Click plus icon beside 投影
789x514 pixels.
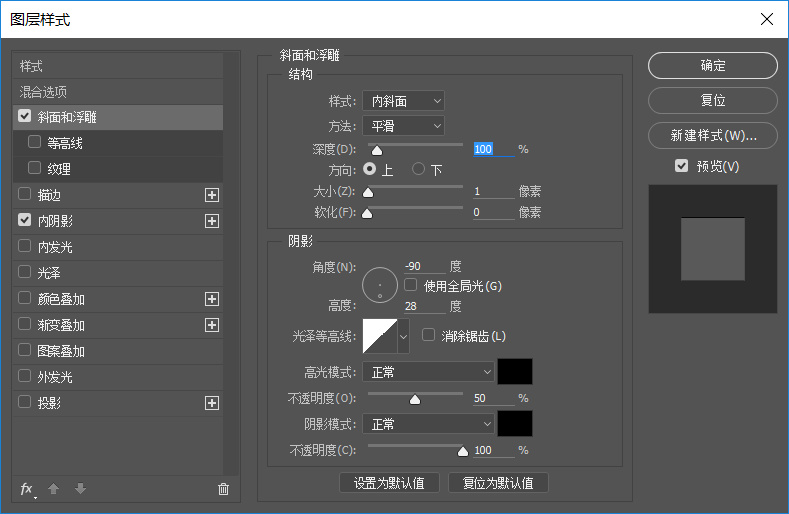[211, 403]
